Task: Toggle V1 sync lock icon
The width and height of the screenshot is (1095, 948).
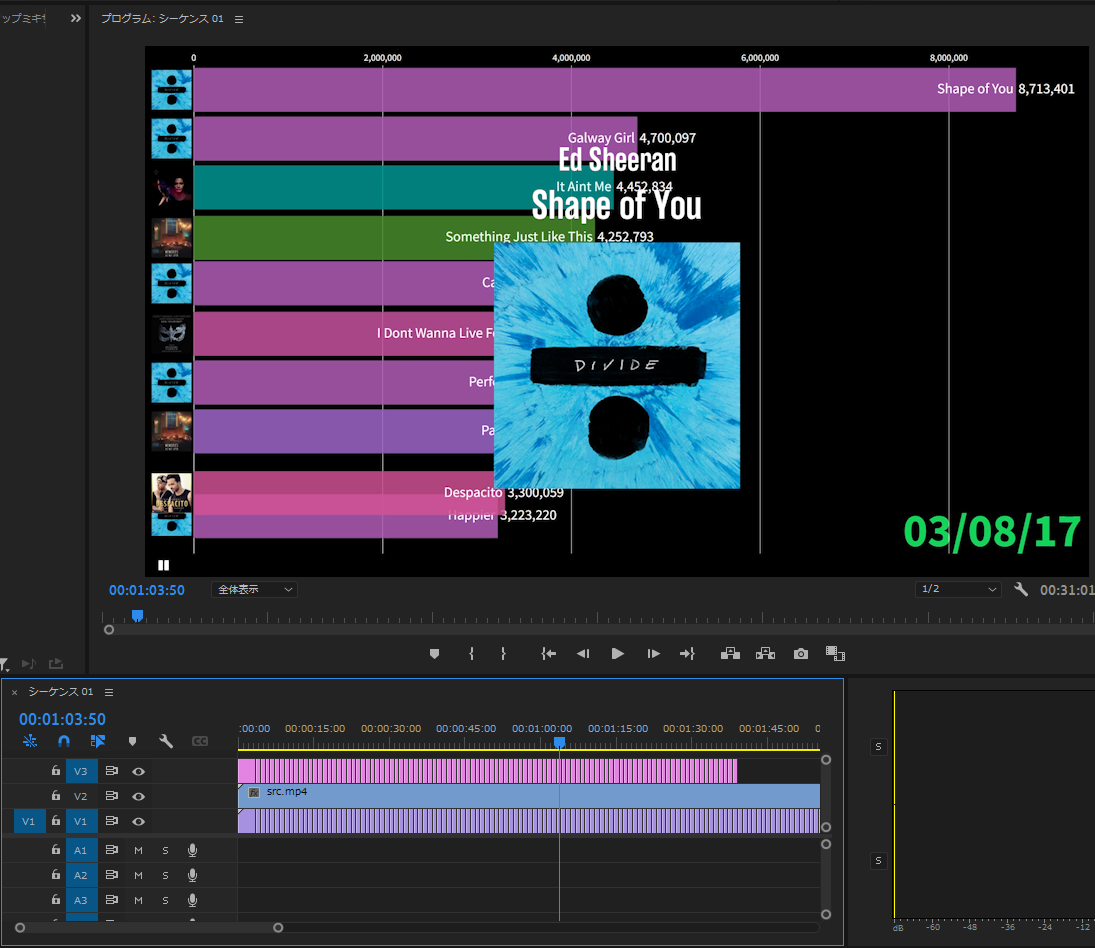Action: (x=111, y=821)
